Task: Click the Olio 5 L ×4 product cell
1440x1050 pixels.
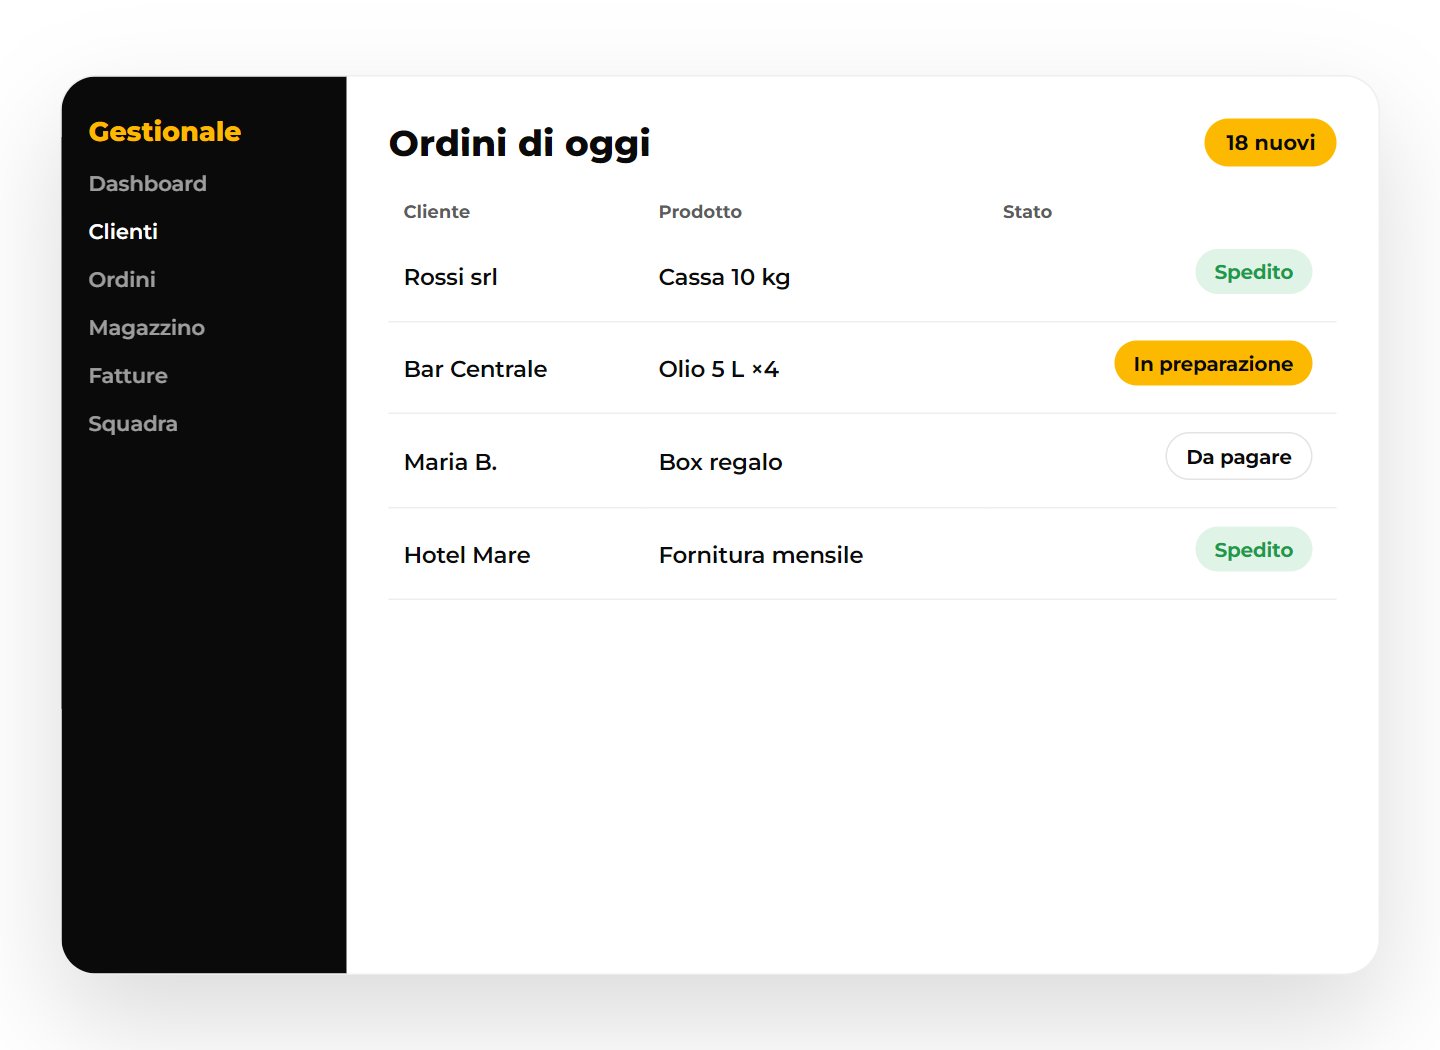Action: (718, 369)
